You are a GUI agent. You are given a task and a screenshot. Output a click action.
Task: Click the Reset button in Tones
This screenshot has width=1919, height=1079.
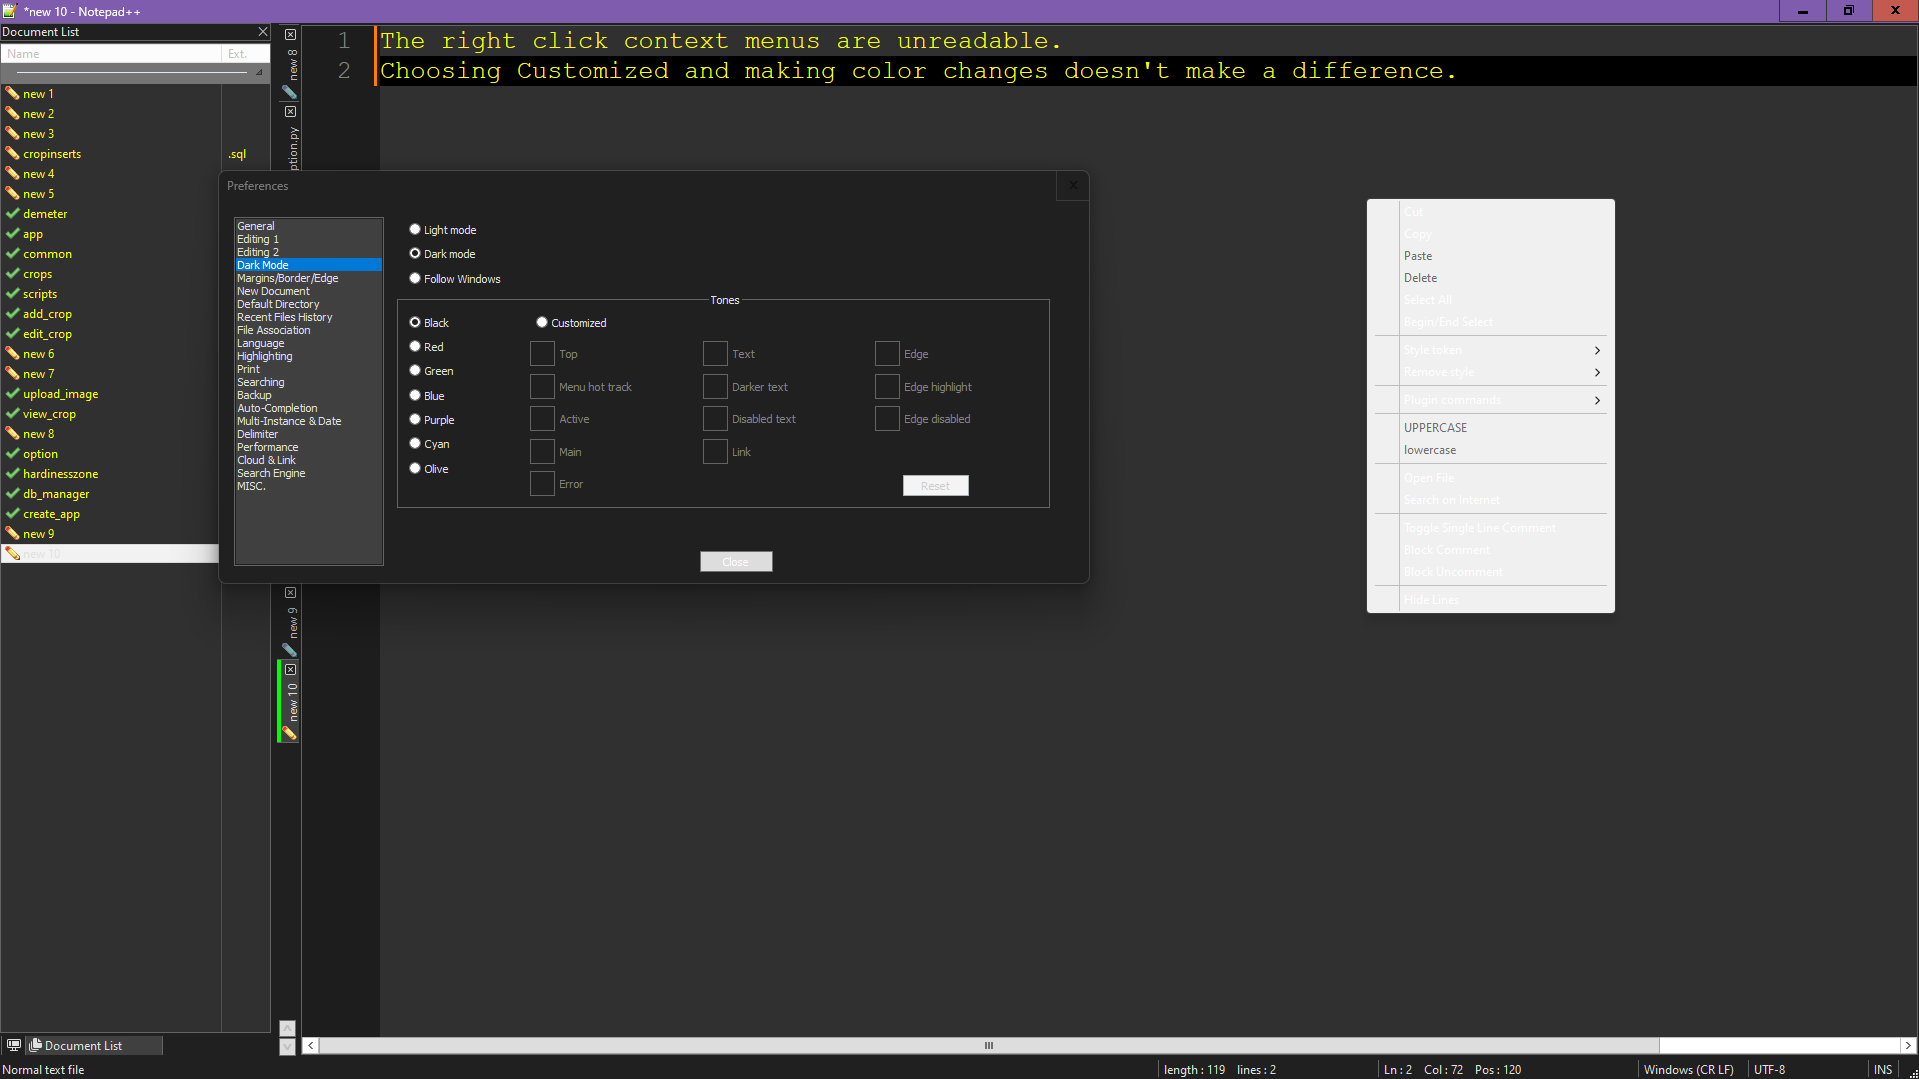pyautogui.click(x=936, y=486)
